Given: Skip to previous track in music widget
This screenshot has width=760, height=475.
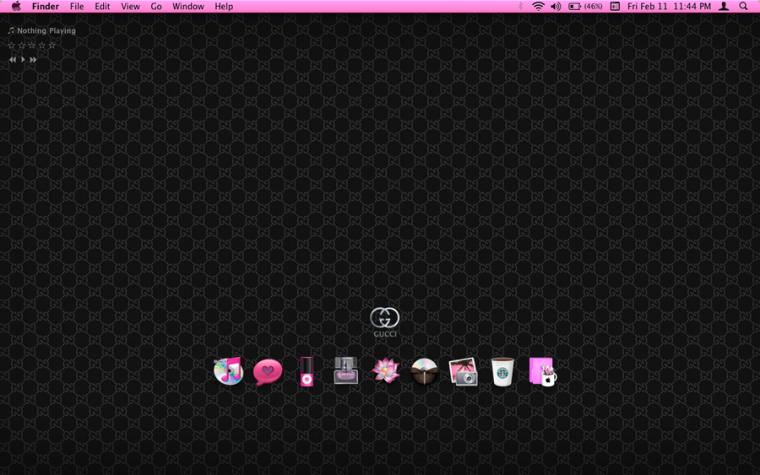Looking at the screenshot, I should 13,60.
